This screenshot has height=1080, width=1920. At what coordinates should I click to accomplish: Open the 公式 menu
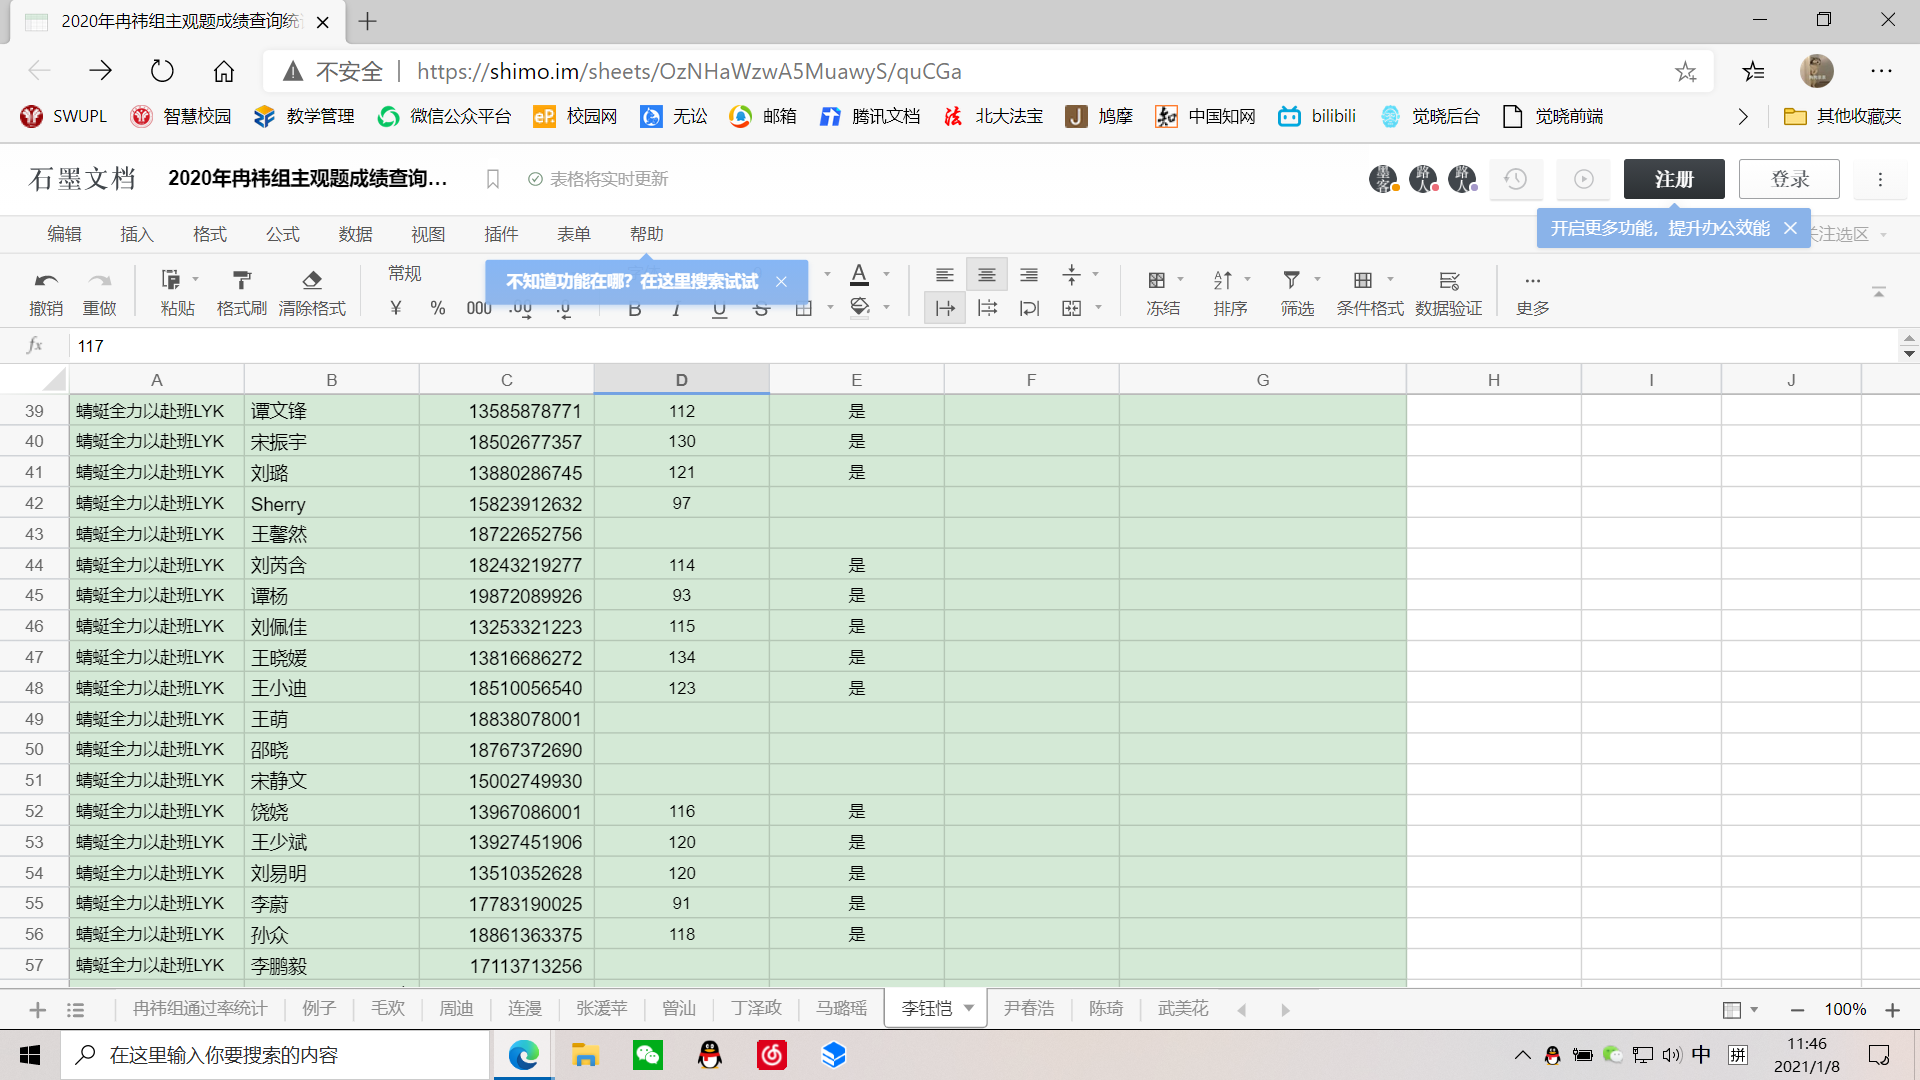(283, 234)
